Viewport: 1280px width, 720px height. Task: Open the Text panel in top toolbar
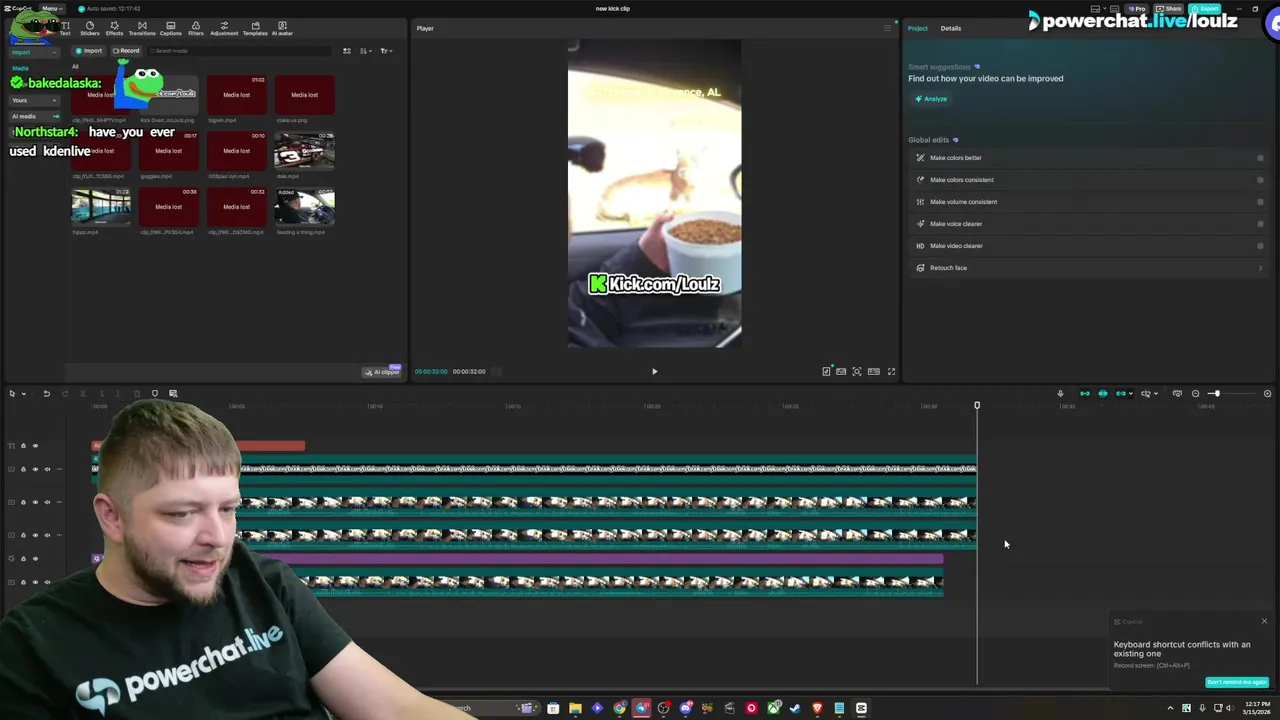click(x=65, y=28)
